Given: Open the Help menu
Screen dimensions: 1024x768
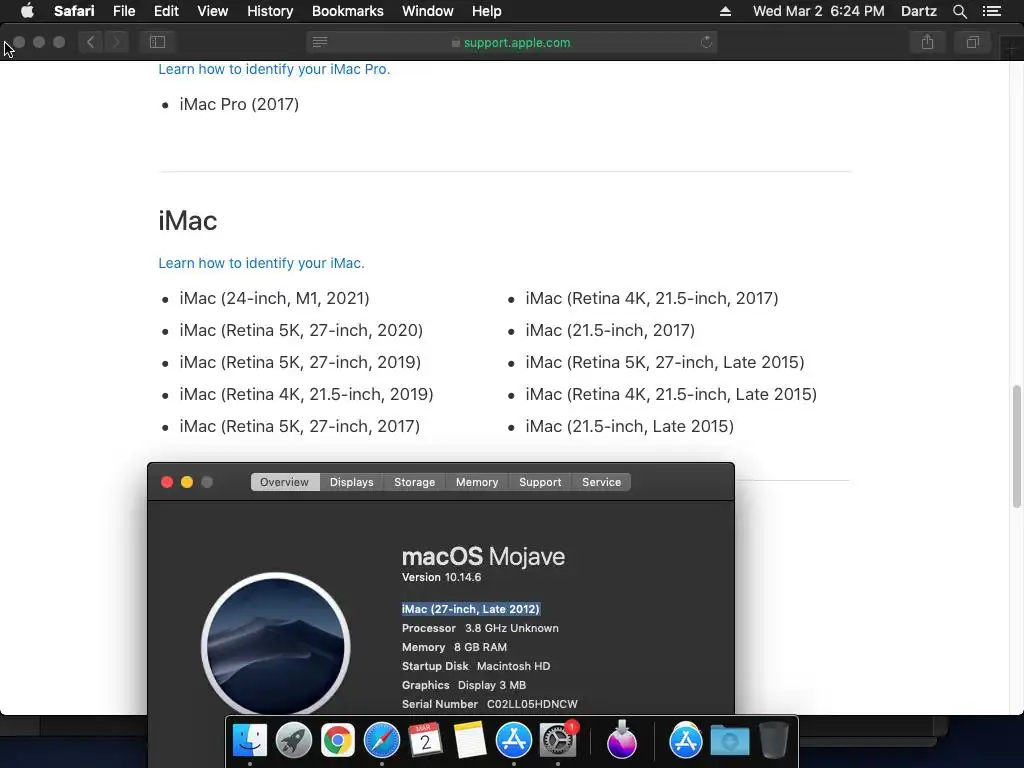Looking at the screenshot, I should (487, 11).
